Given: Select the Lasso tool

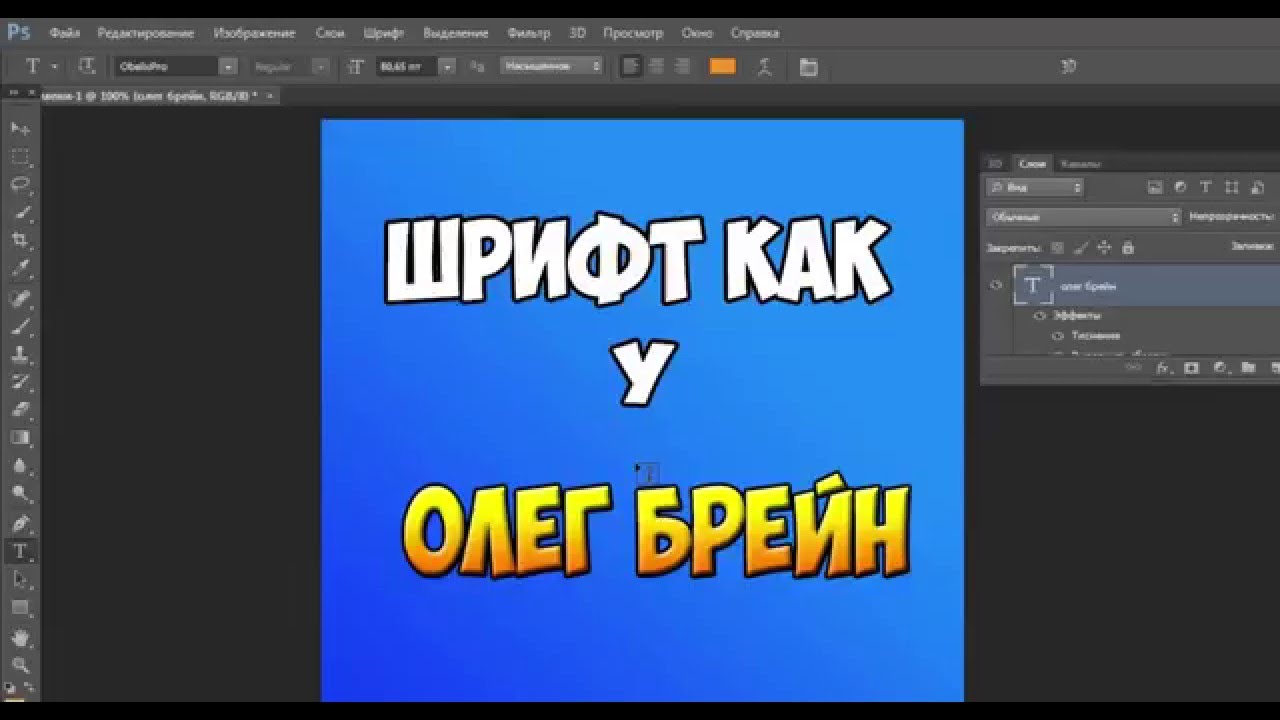Looking at the screenshot, I should (x=20, y=185).
